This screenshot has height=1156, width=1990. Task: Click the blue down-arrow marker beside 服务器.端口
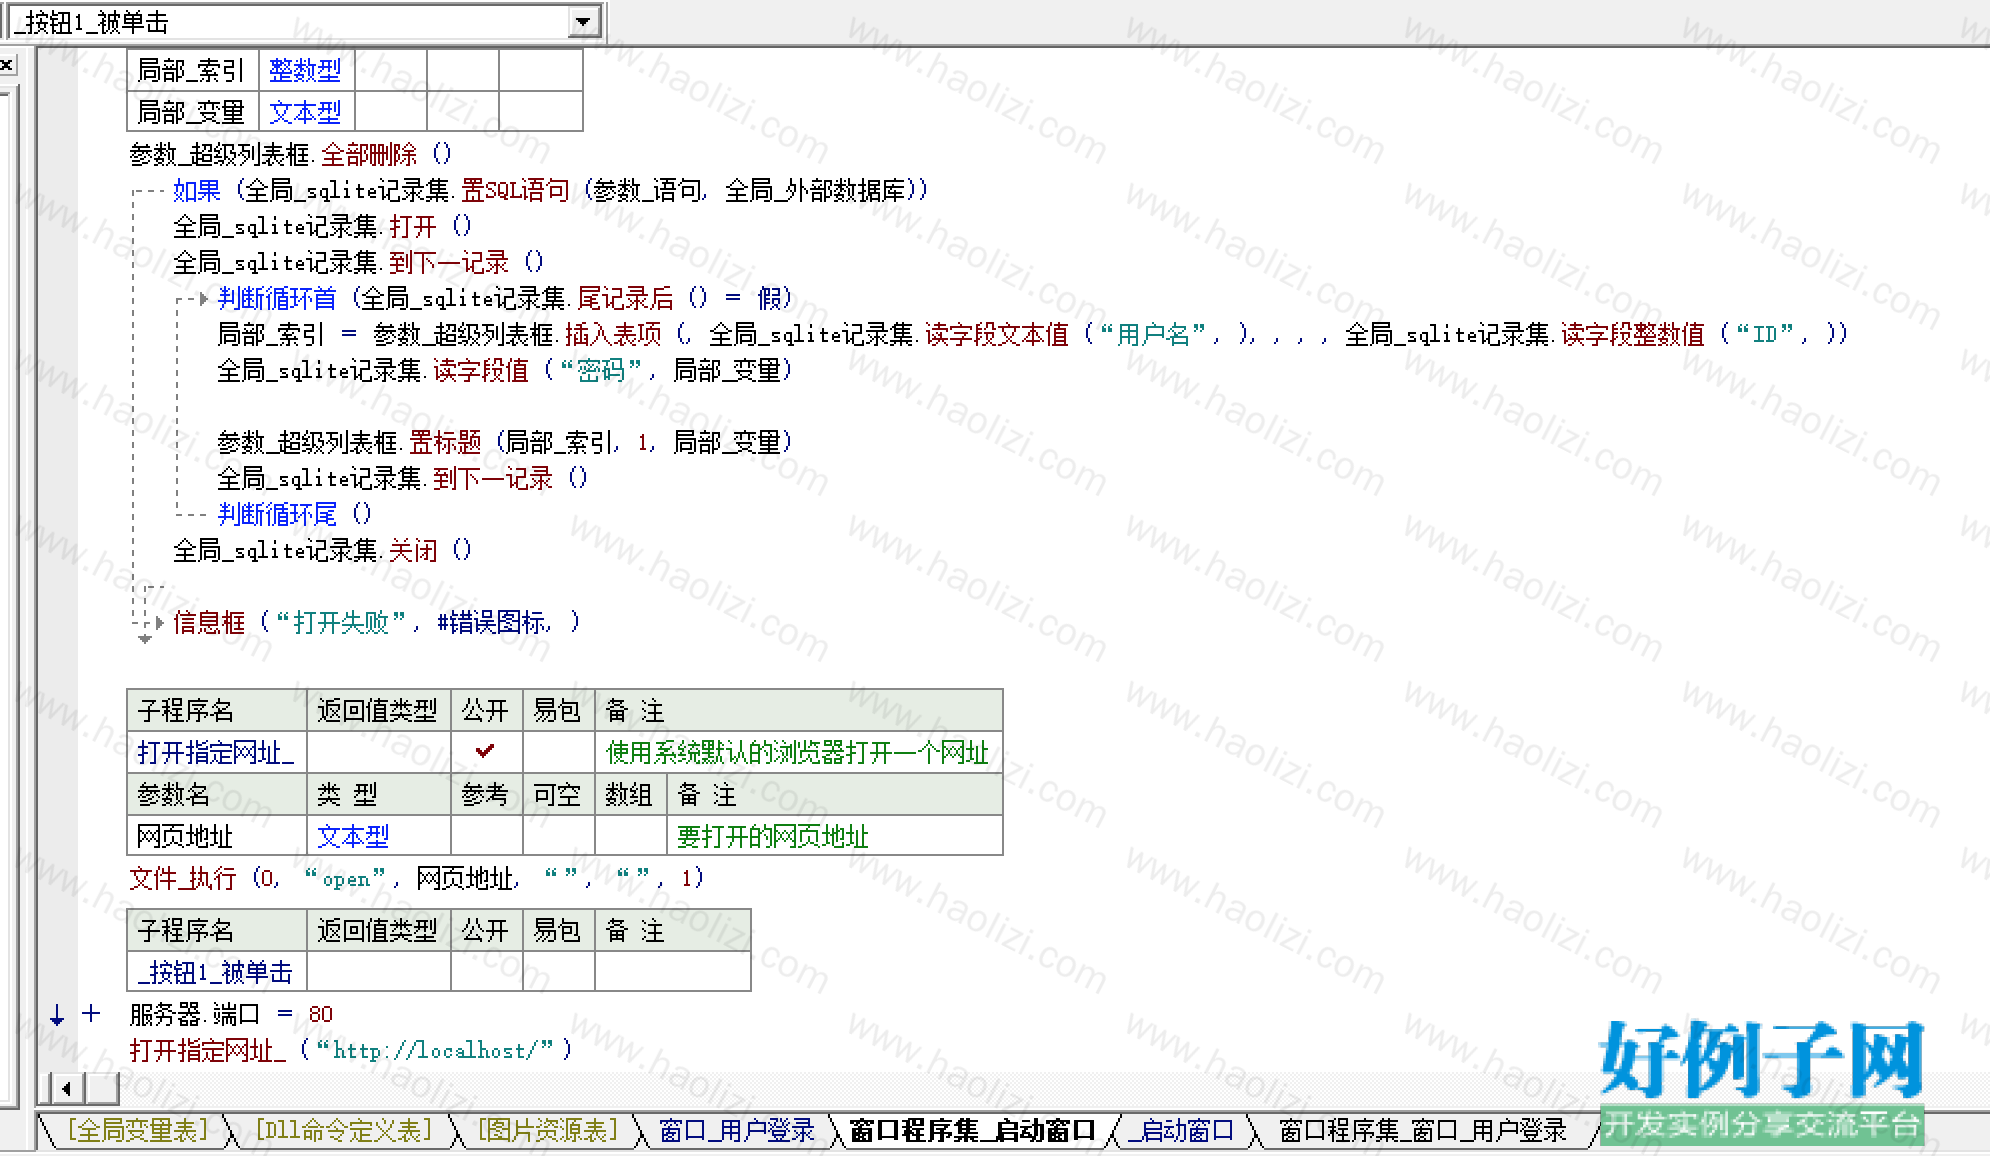57,1015
